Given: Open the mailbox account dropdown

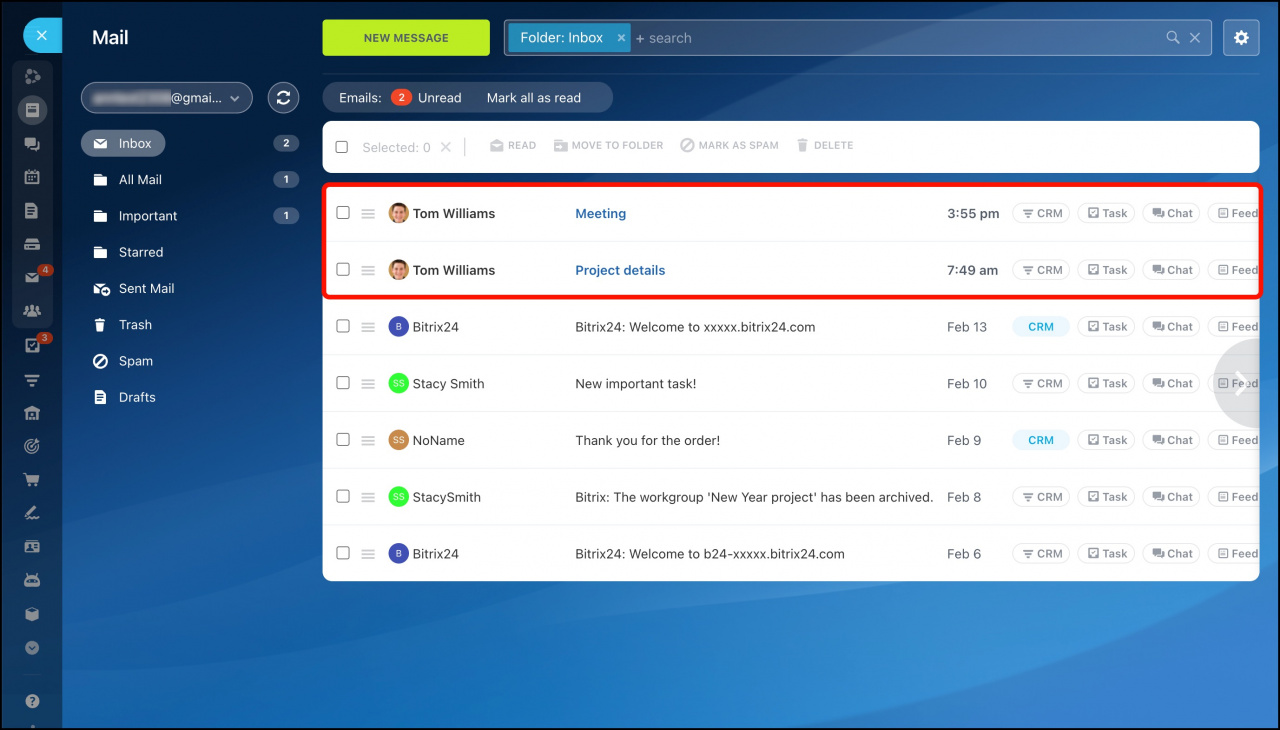Looking at the screenshot, I should coord(167,98).
